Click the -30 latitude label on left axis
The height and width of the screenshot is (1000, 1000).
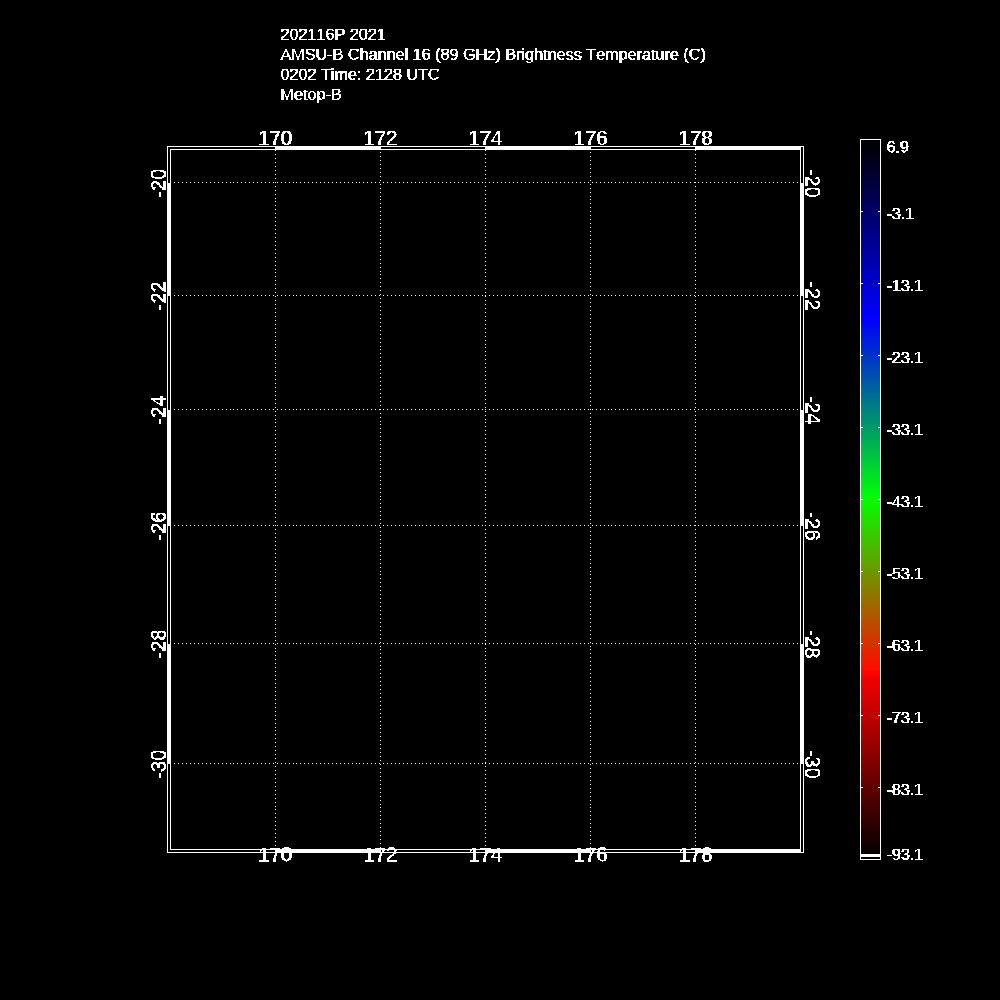158,763
